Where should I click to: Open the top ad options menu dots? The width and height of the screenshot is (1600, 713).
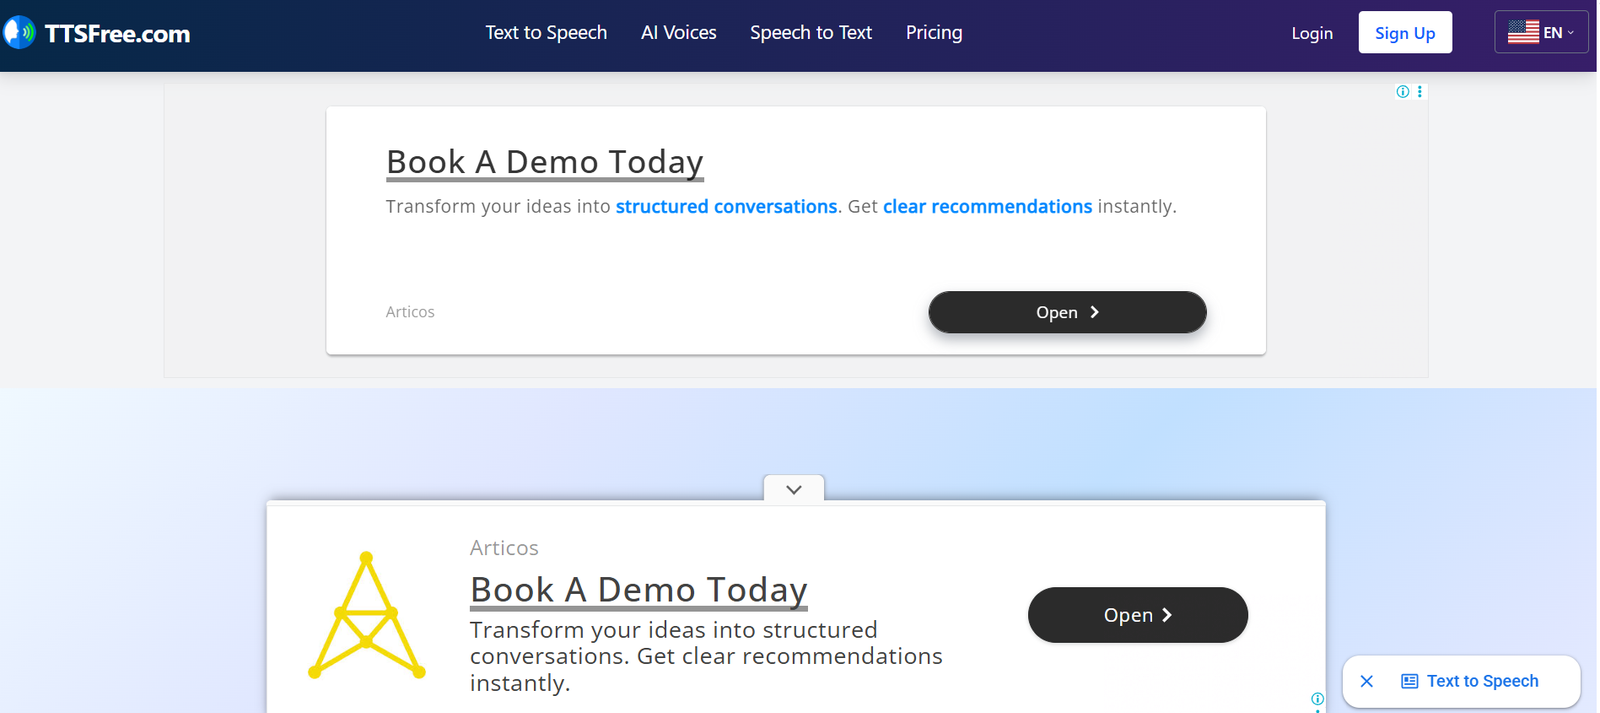pos(1419,92)
